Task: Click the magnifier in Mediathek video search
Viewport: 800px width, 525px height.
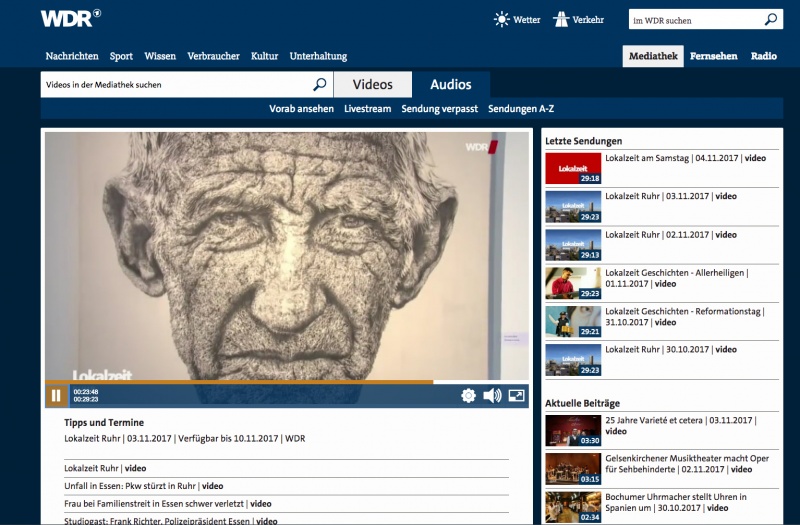Action: 319,84
